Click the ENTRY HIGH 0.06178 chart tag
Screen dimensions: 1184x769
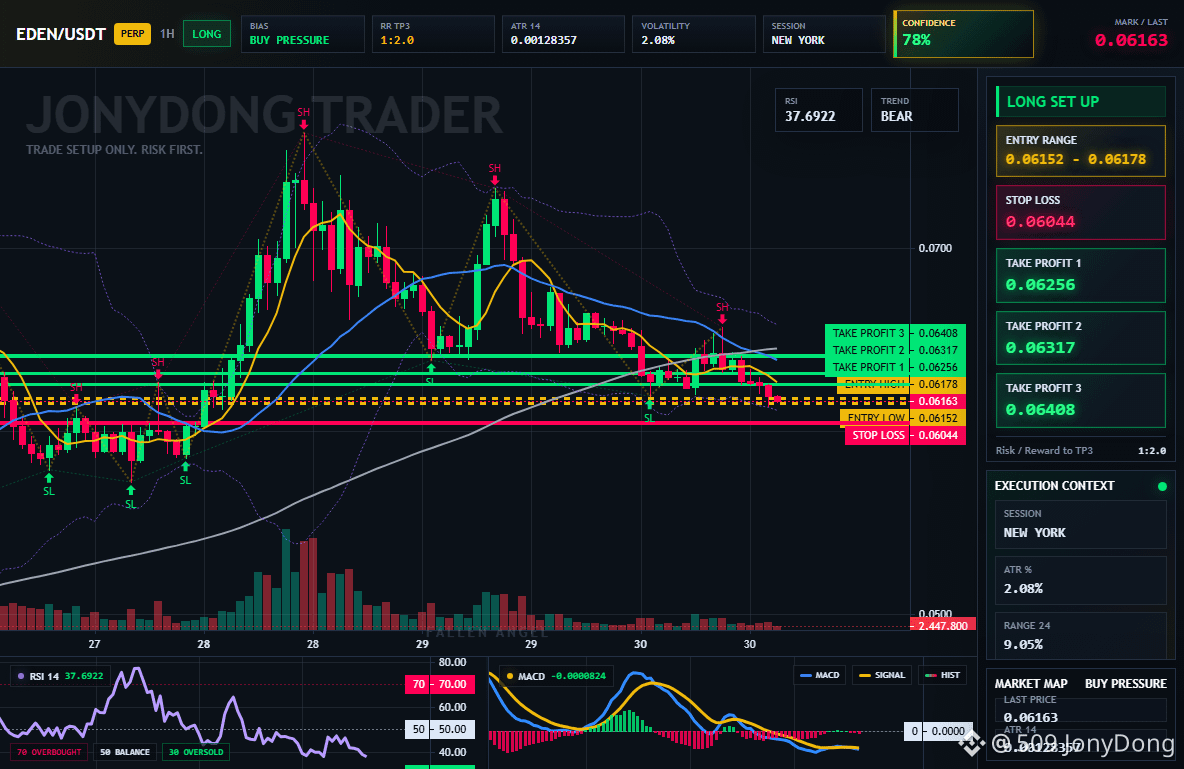coord(902,384)
